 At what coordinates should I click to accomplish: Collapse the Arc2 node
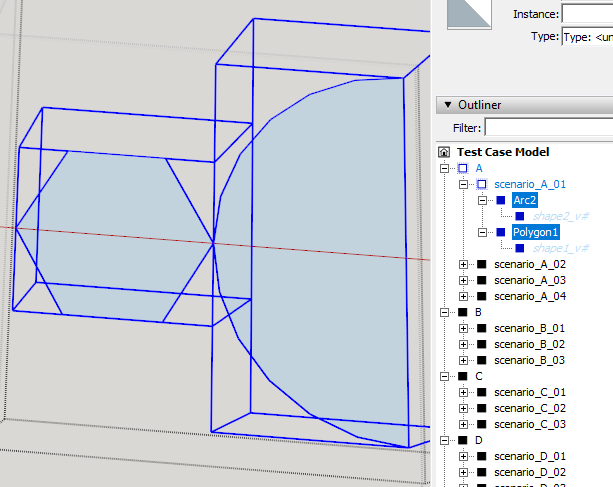[x=482, y=201]
